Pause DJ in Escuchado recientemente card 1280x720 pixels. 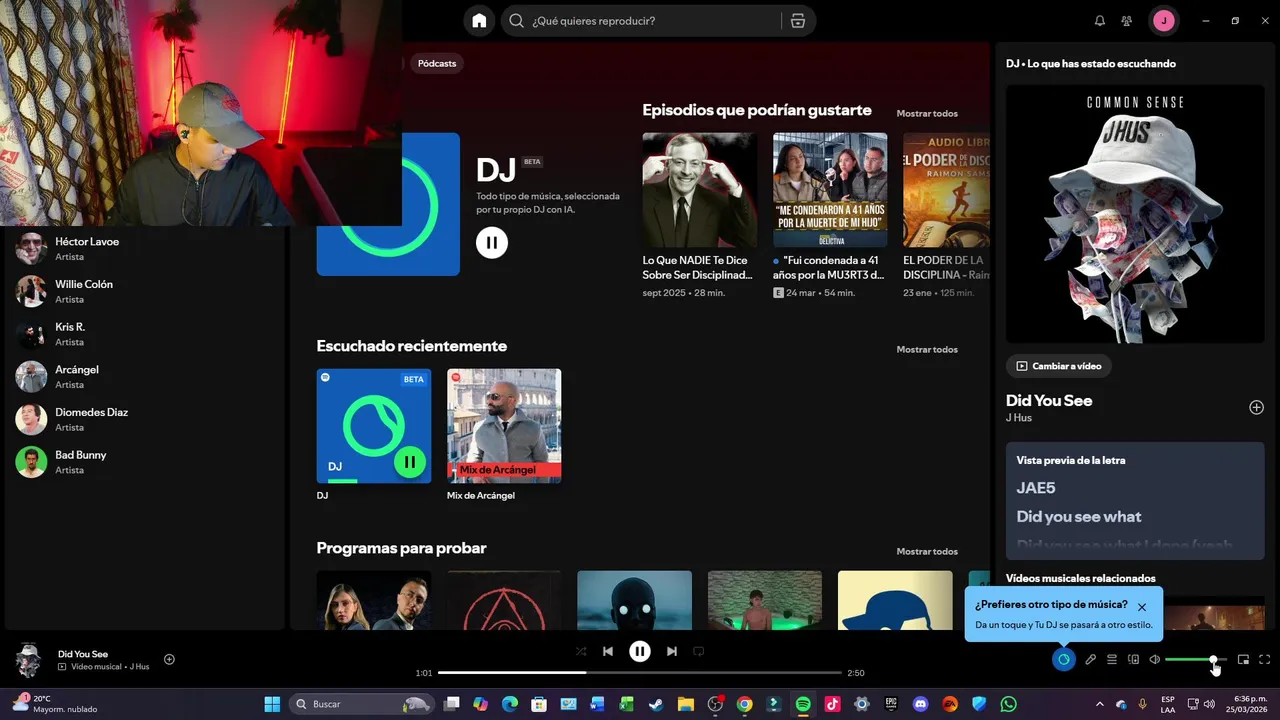(409, 462)
